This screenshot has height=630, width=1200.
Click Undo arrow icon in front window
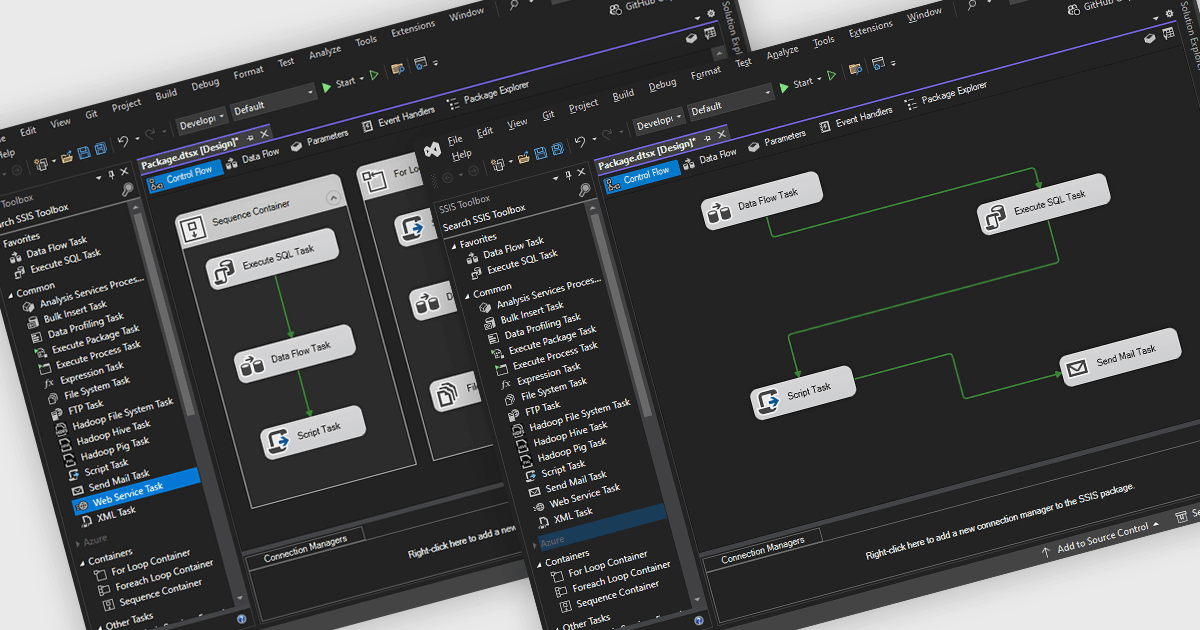click(x=579, y=143)
